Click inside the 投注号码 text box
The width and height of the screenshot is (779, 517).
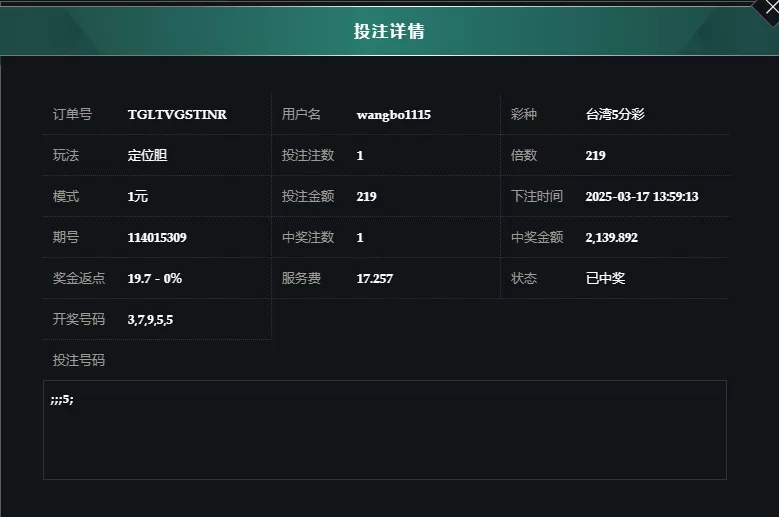click(x=385, y=430)
